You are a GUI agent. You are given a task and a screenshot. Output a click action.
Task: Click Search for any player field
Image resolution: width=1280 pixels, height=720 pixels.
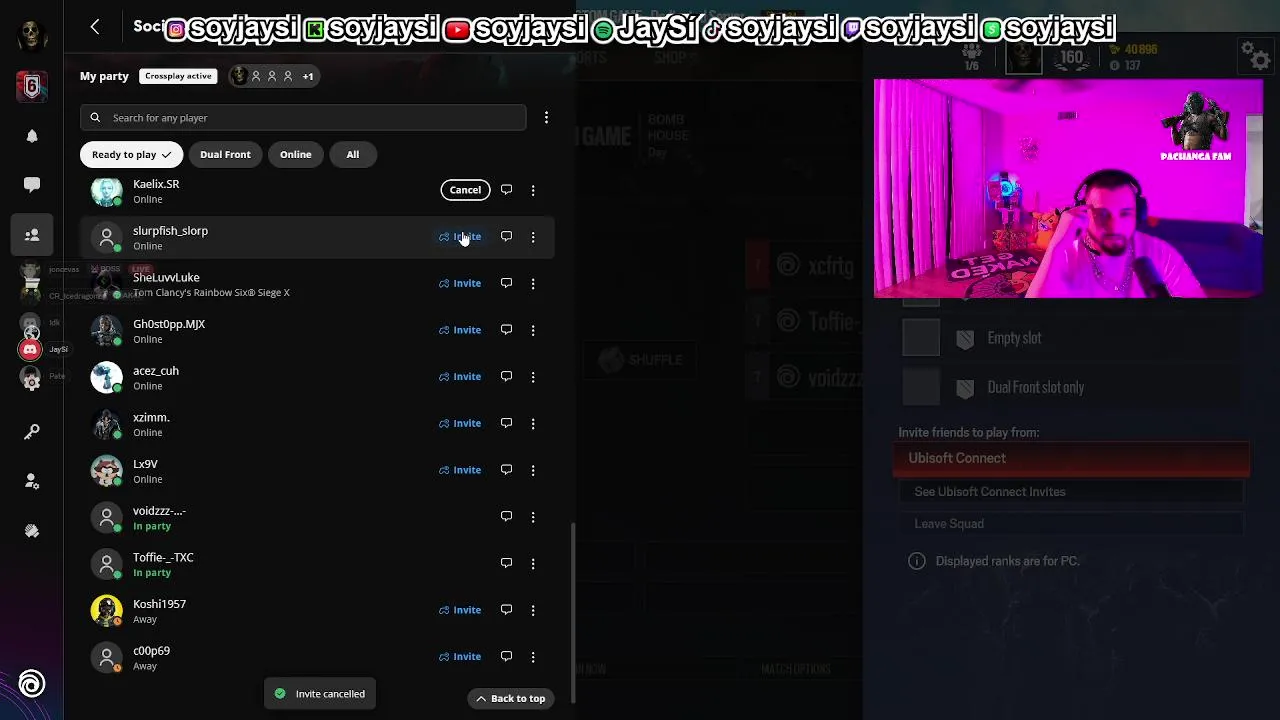(303, 118)
